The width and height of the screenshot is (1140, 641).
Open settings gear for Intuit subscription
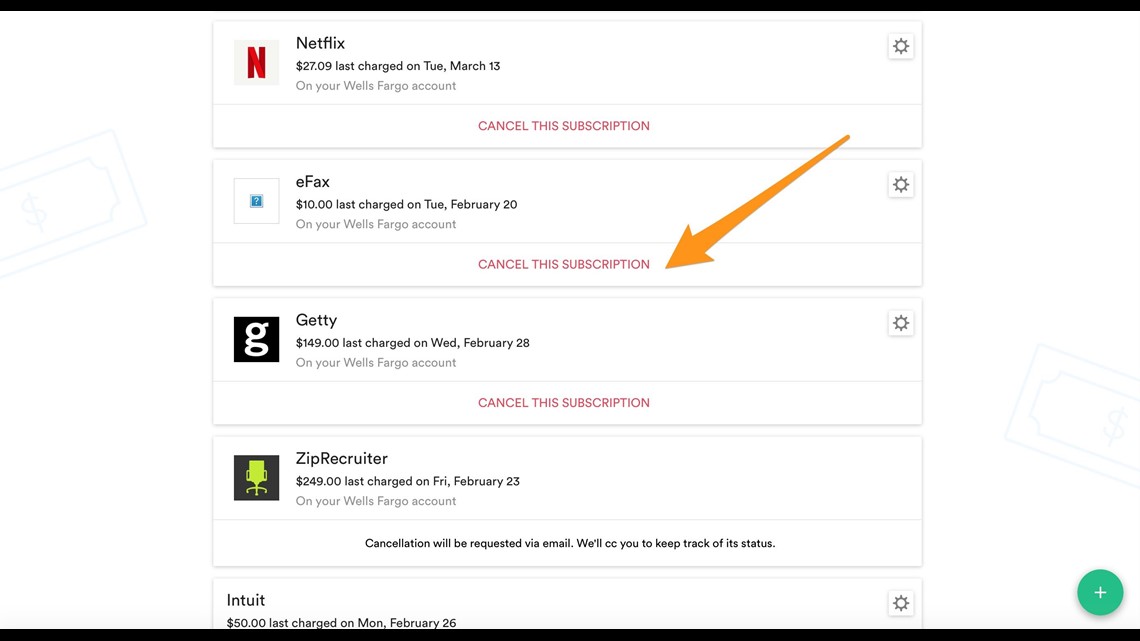(901, 603)
